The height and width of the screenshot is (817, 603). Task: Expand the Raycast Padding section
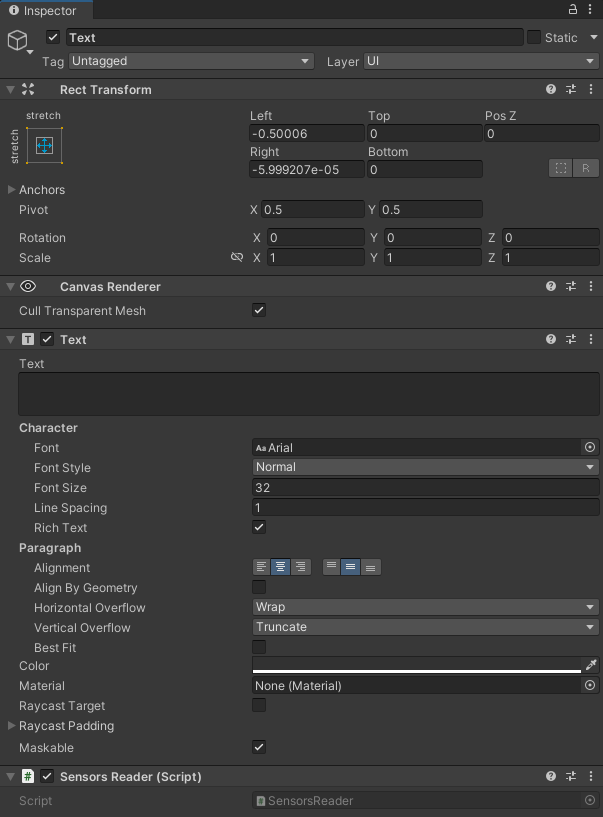tap(12, 726)
